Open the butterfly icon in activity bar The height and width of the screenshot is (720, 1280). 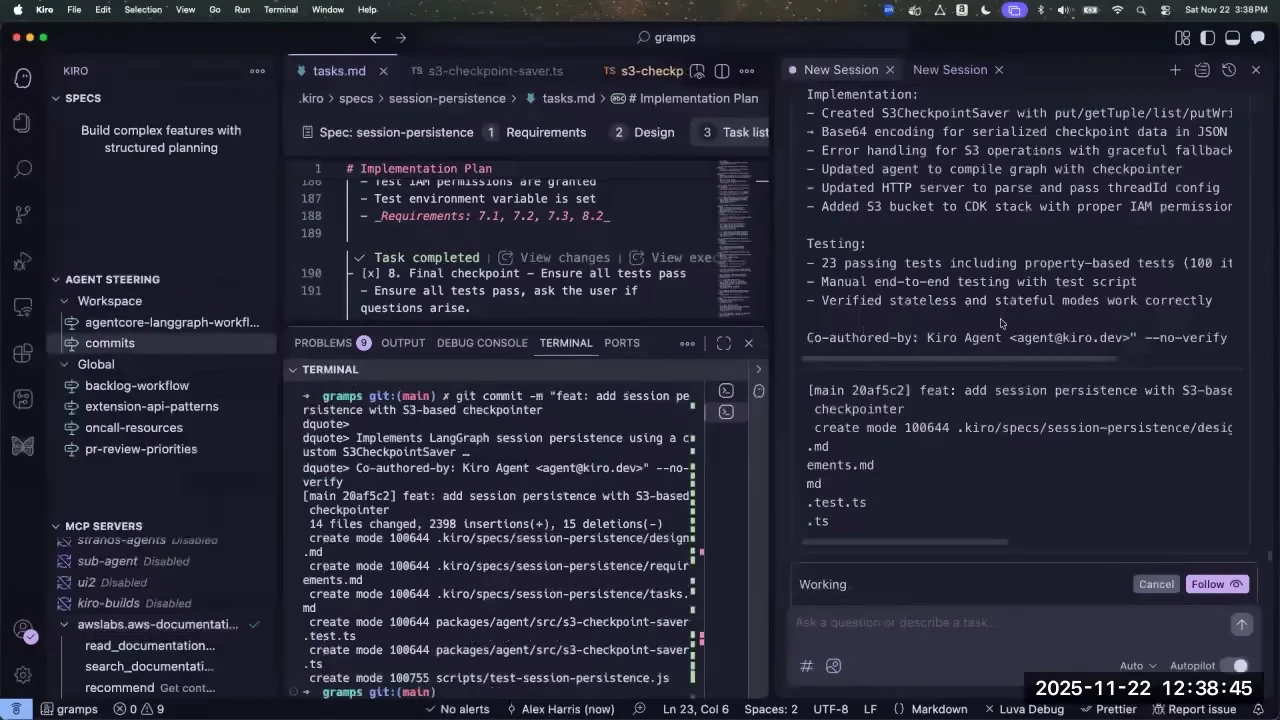click(22, 446)
